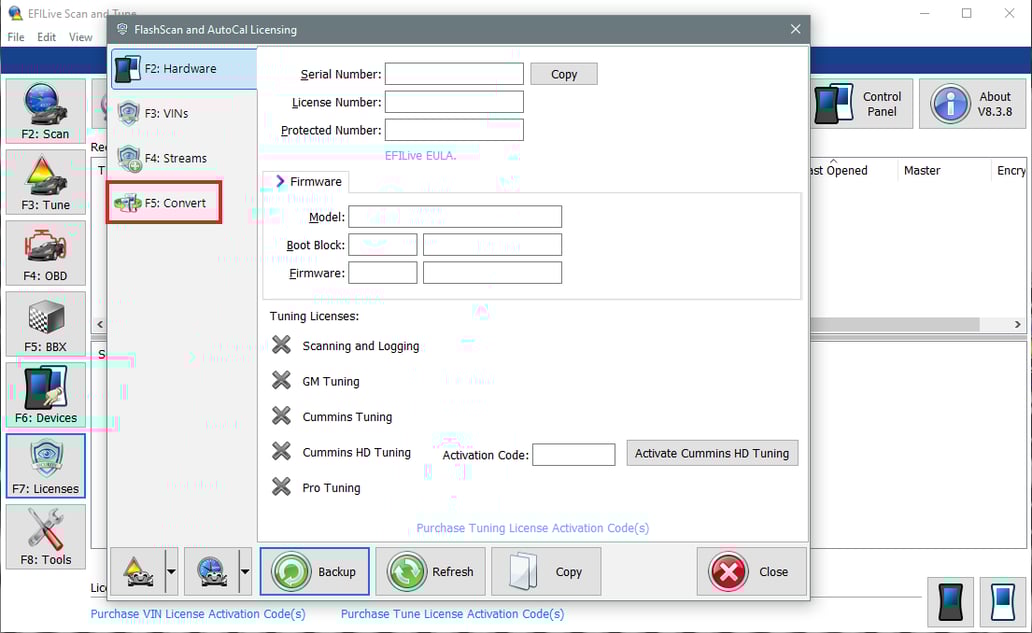The image size is (1032, 633).
Task: Click inside the Serial Number field
Action: coord(454,73)
